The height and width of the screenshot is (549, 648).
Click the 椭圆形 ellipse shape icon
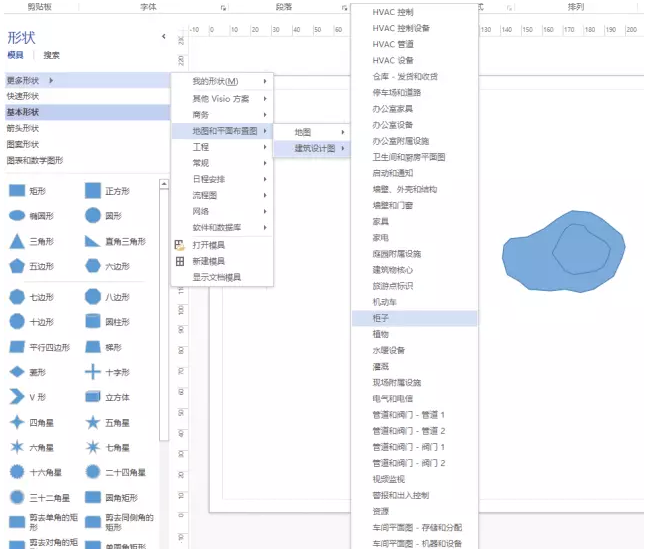pyautogui.click(x=16, y=216)
